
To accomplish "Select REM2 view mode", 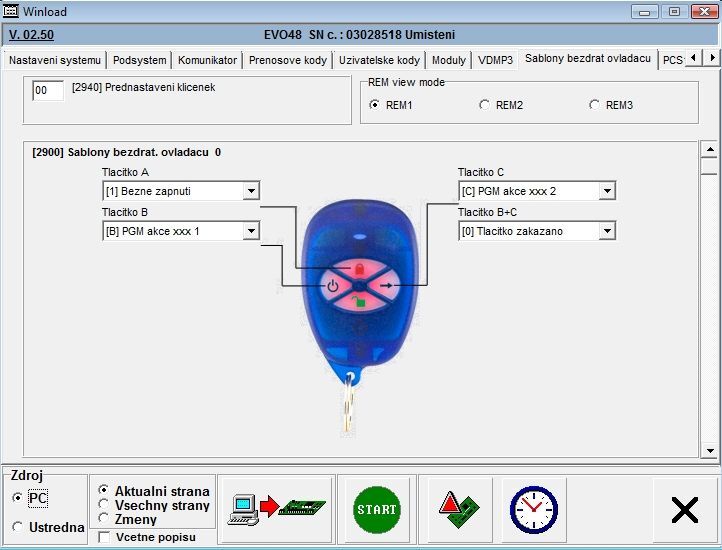I will 485,105.
